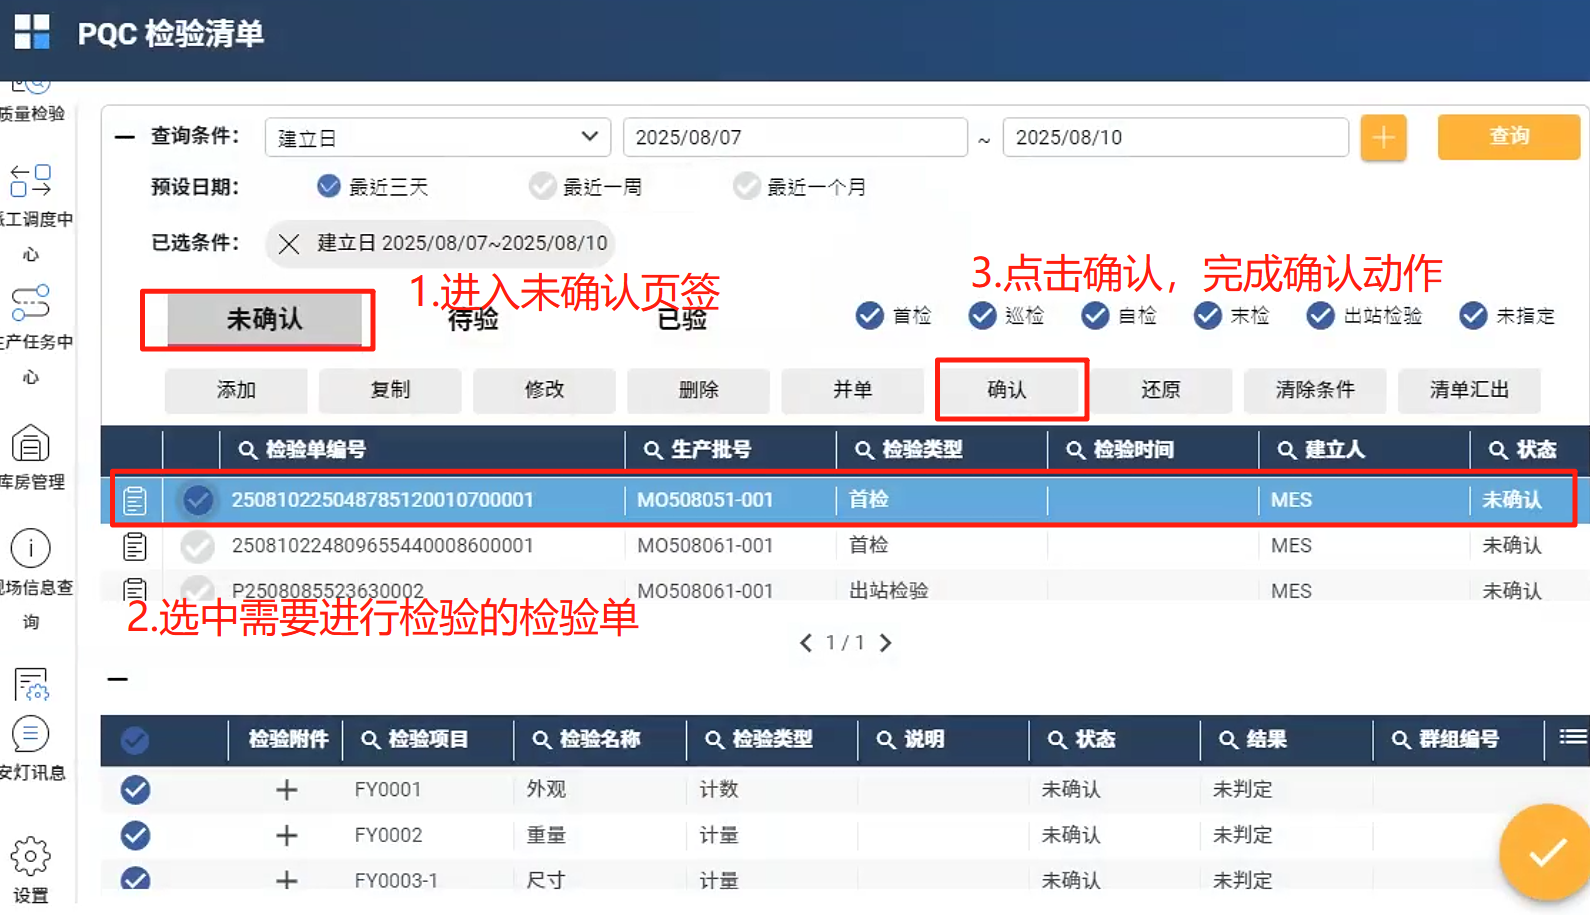1590x915 pixels.
Task: Click 确认 button
Action: coord(1007,390)
